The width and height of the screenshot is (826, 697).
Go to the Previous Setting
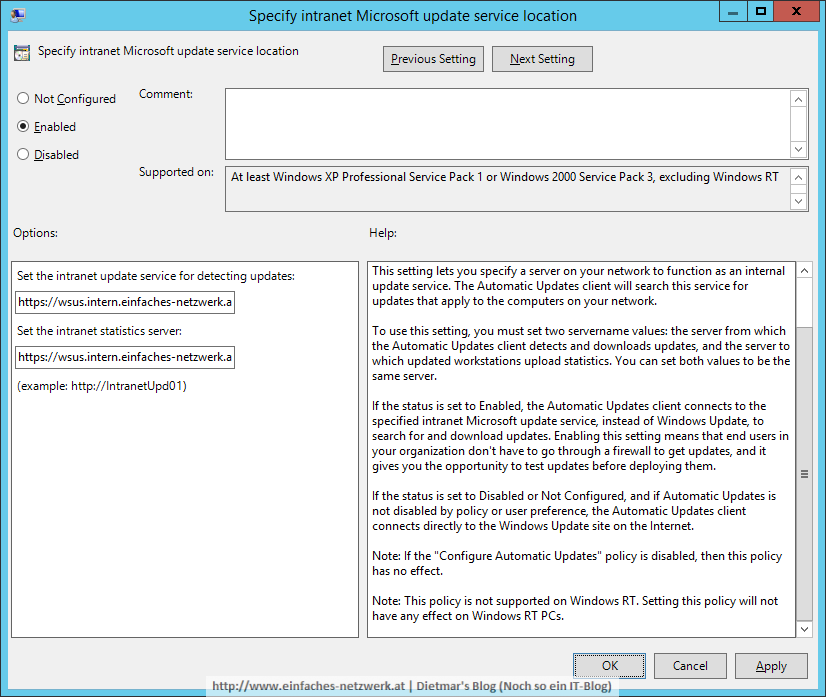pyautogui.click(x=433, y=59)
